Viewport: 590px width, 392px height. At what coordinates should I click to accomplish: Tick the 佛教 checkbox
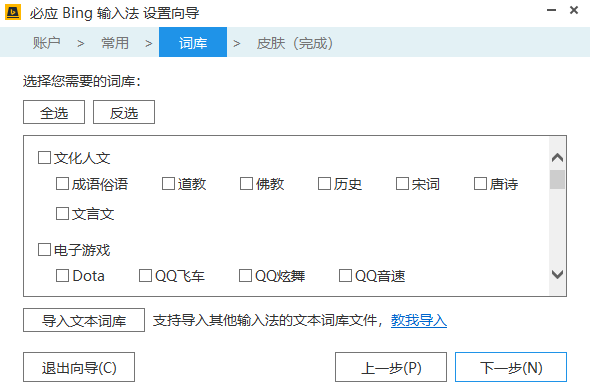(x=246, y=184)
